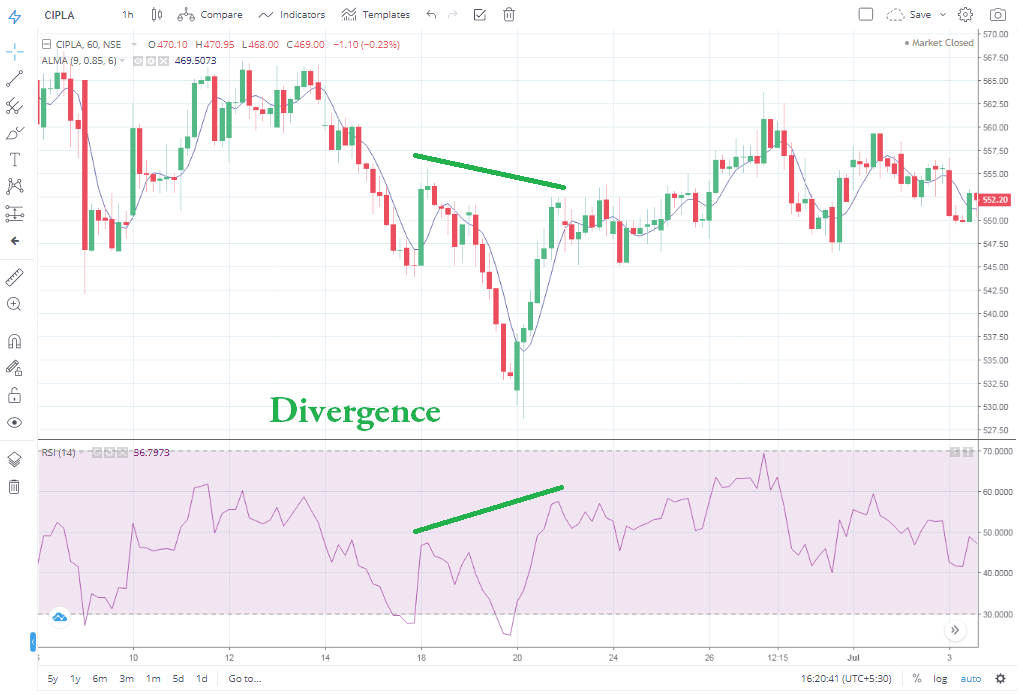
Task: Hide the ALMA indicator
Action: coord(138,61)
